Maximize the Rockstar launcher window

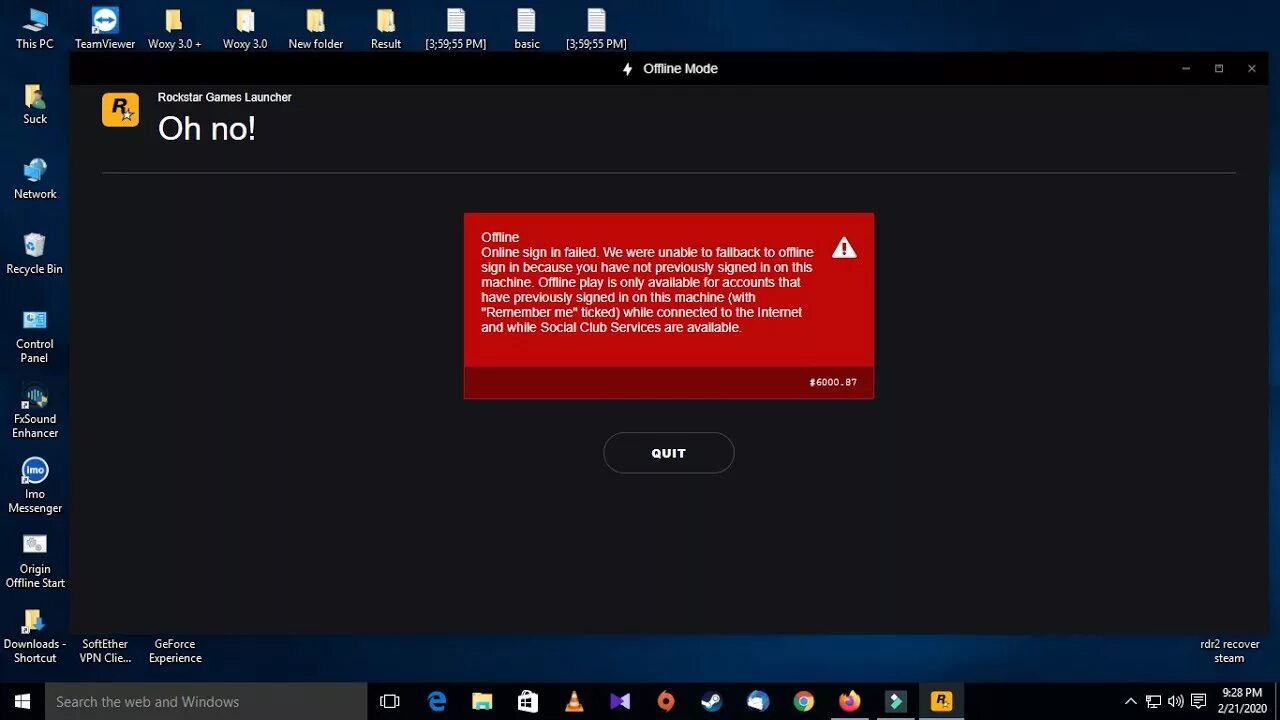pyautogui.click(x=1219, y=69)
